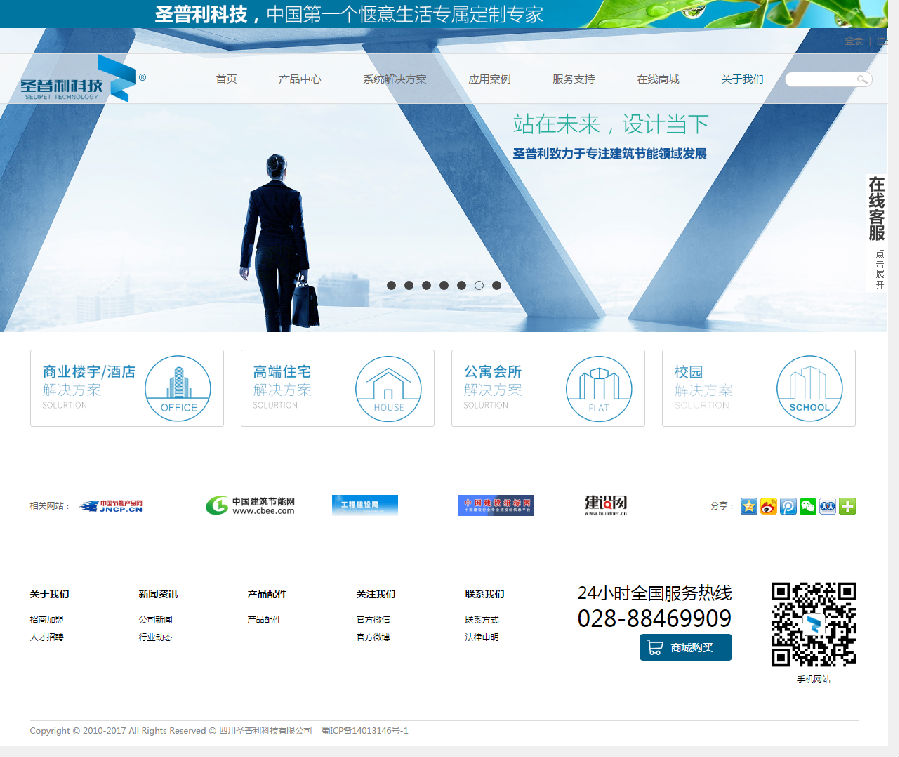Click into the header search field
The height and width of the screenshot is (757, 899).
pos(820,79)
